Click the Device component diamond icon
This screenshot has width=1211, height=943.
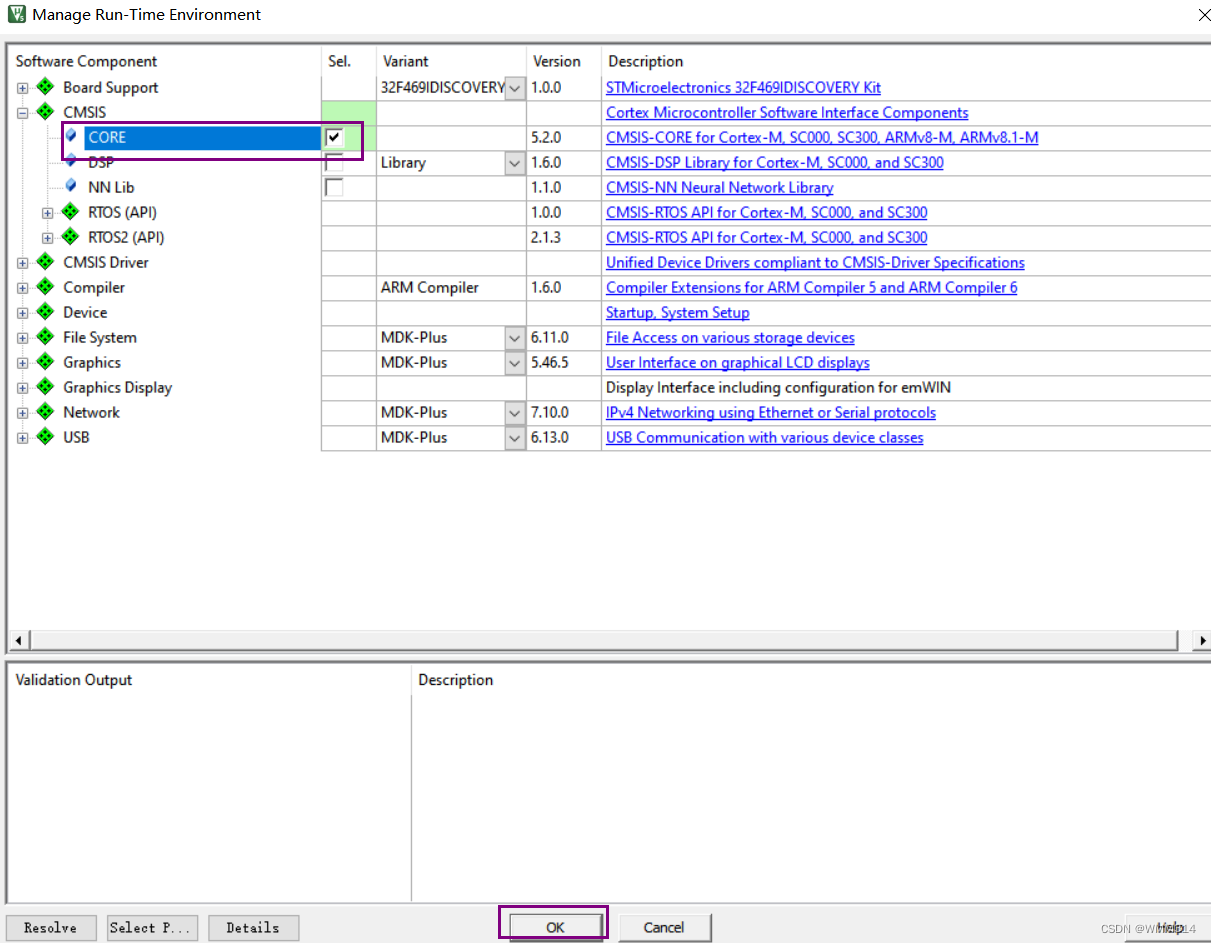[45, 312]
